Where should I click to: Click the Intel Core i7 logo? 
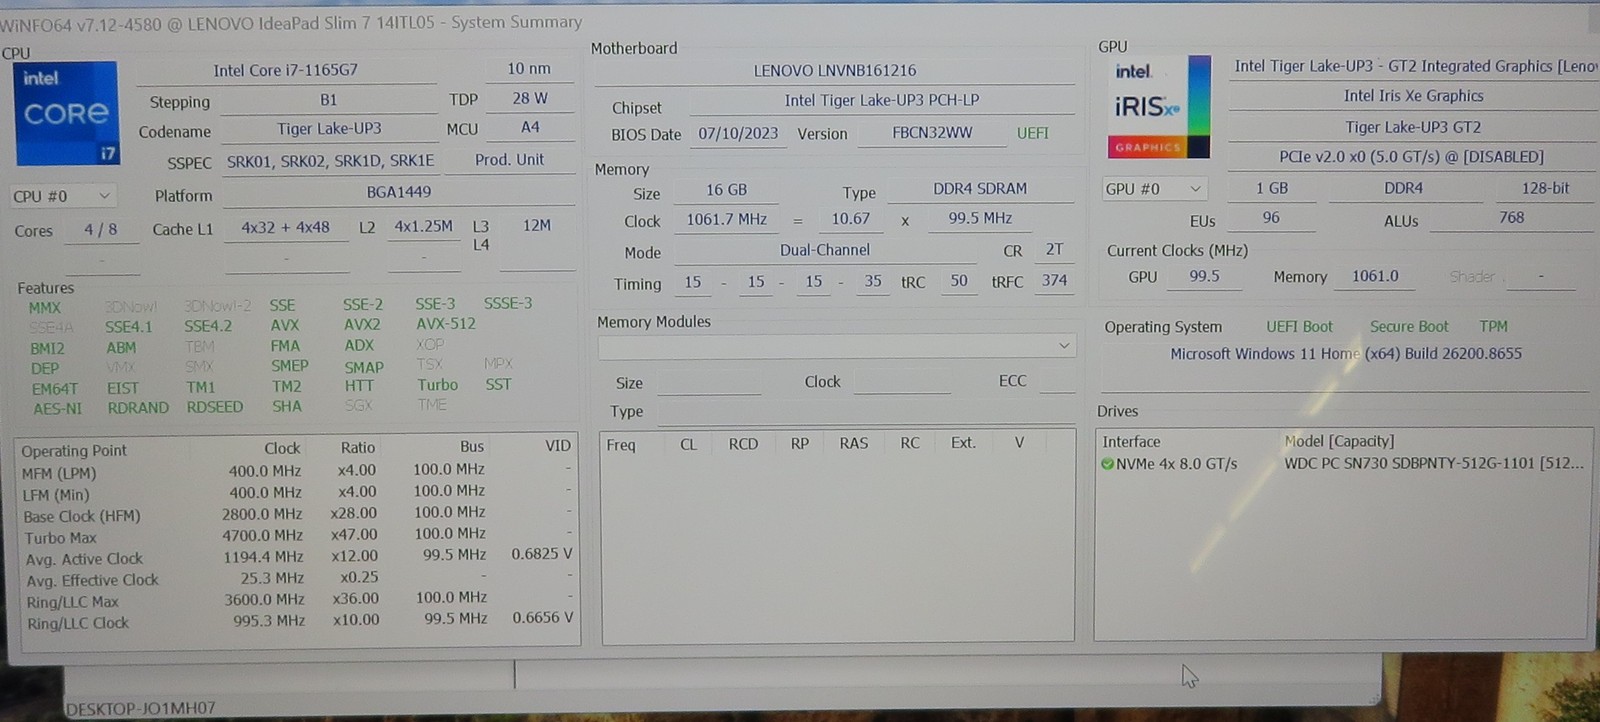(67, 113)
